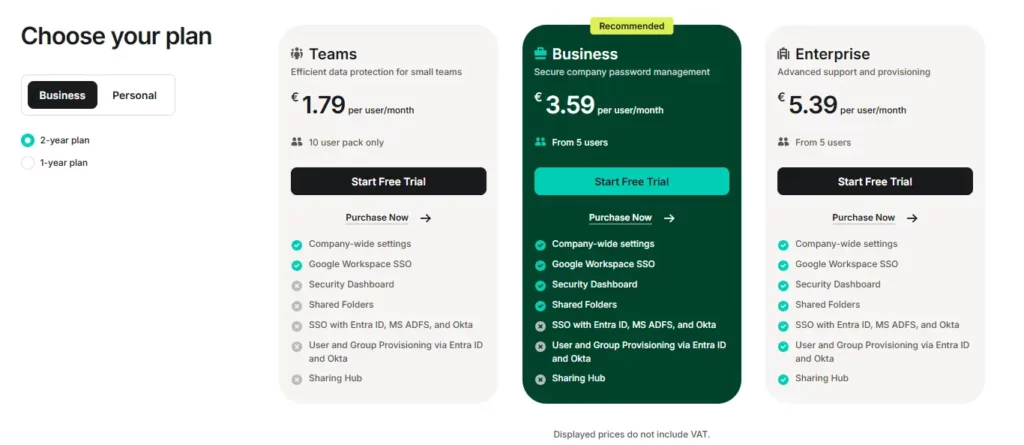Screen dimensions: 1024x445
Task: Click the check icon beside Enterprise Sharing Hub
Action: coord(784,379)
